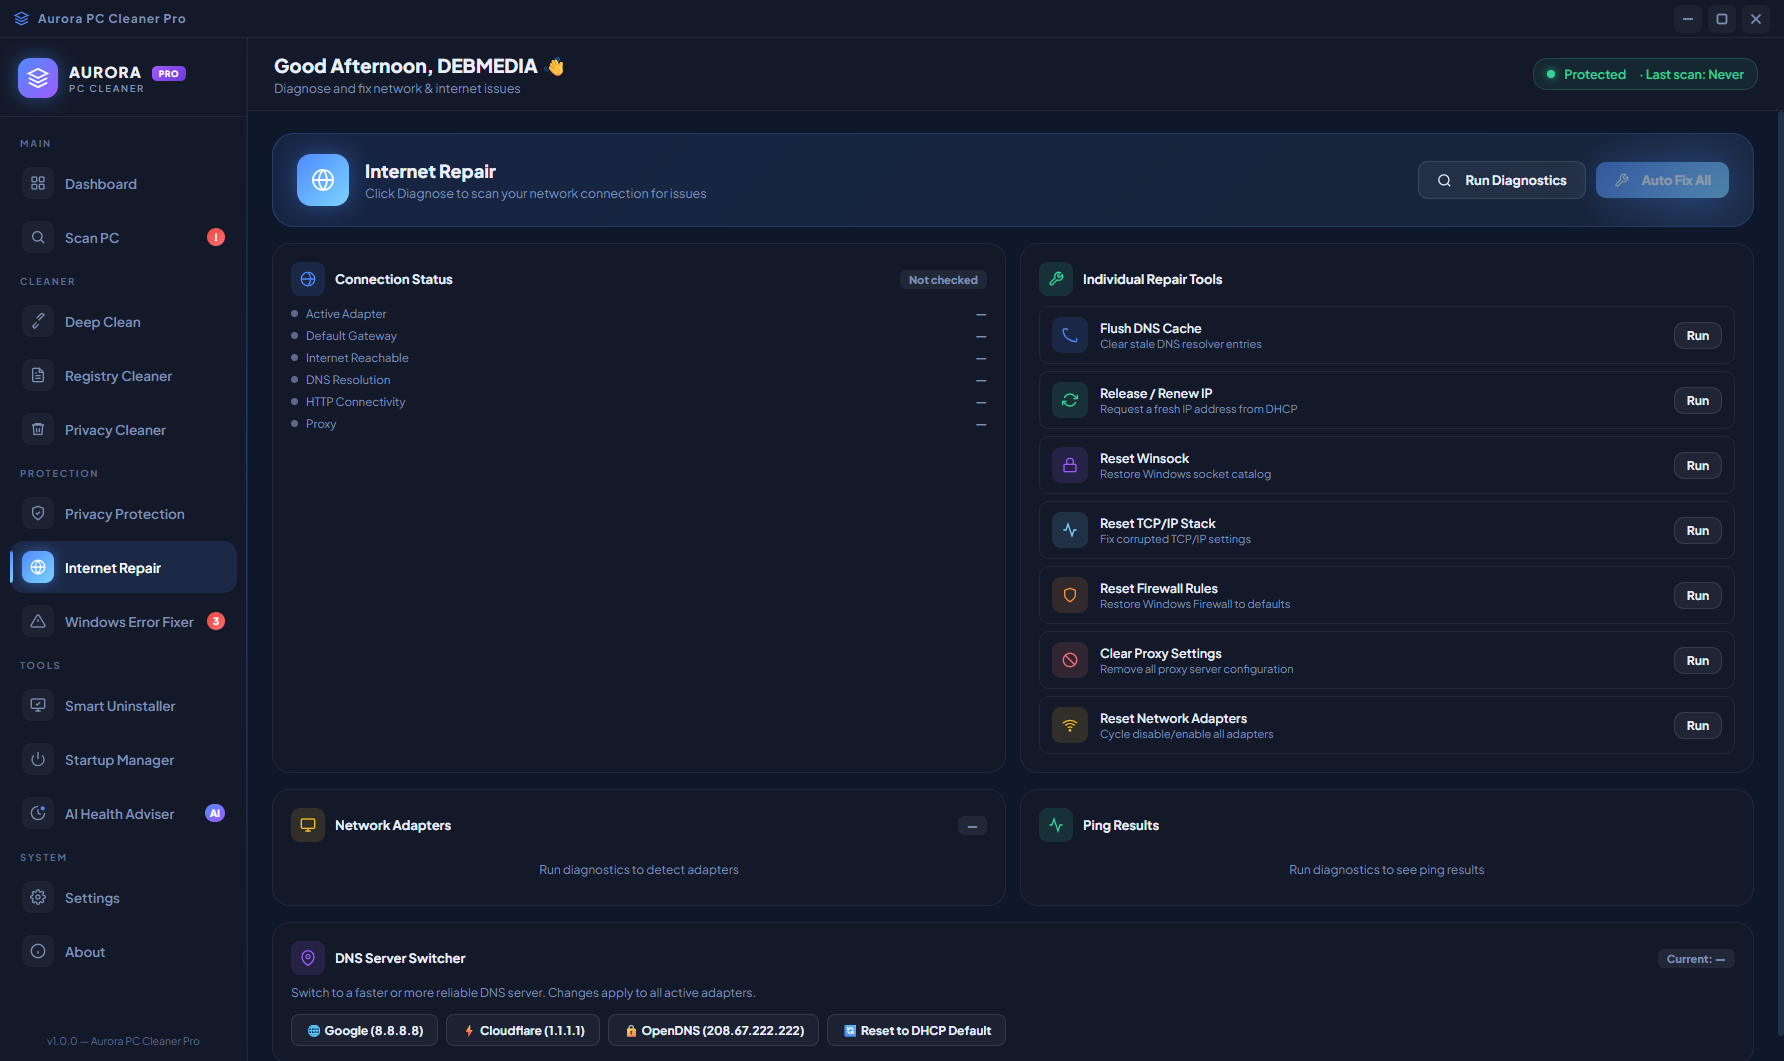
Task: Click the DNS Server Switcher pin icon
Action: tap(308, 959)
